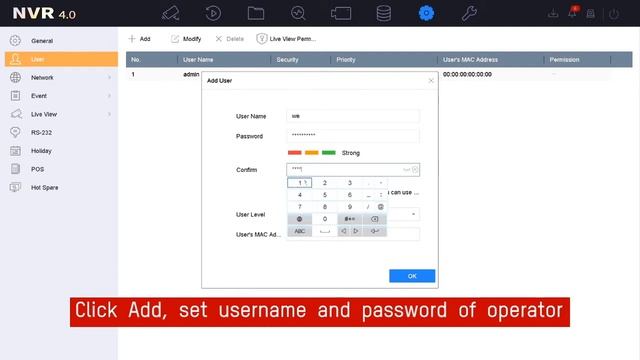The height and width of the screenshot is (360, 640).
Task: Tap key 0 on the on-screen keypad
Action: click(325, 219)
